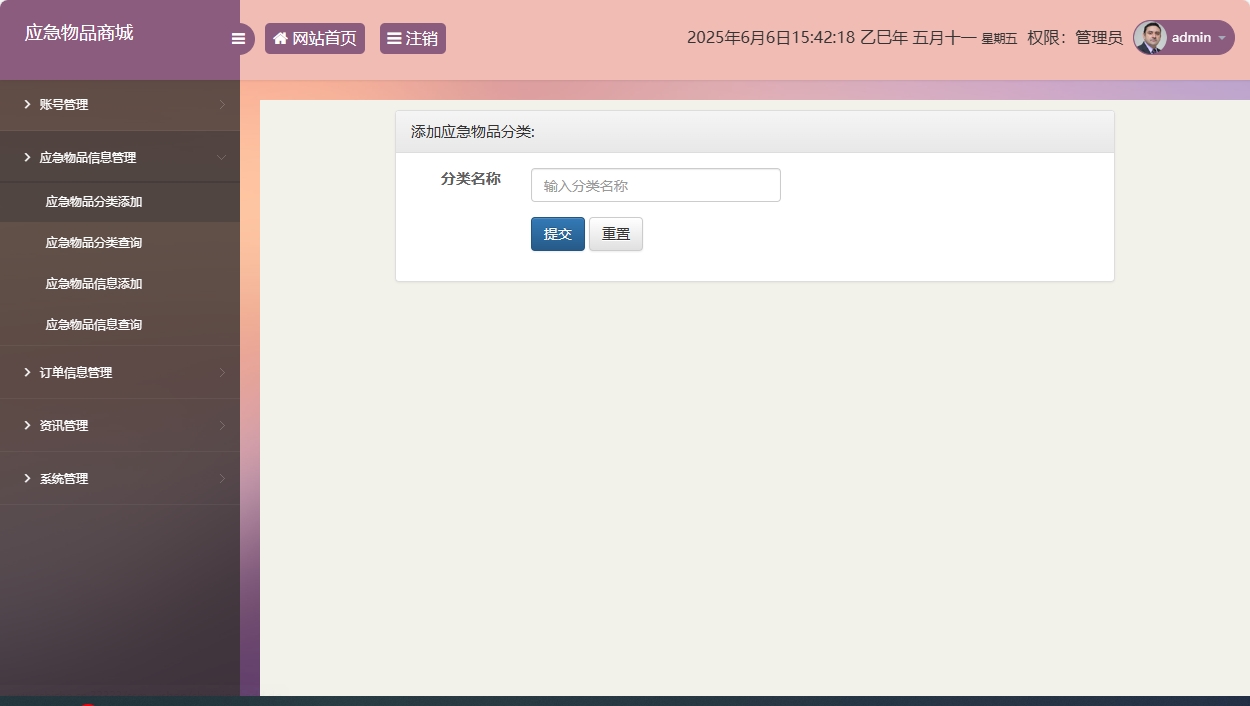The width and height of the screenshot is (1250, 706).
Task: Click inside the 分类名称 input field
Action: [x=655, y=185]
